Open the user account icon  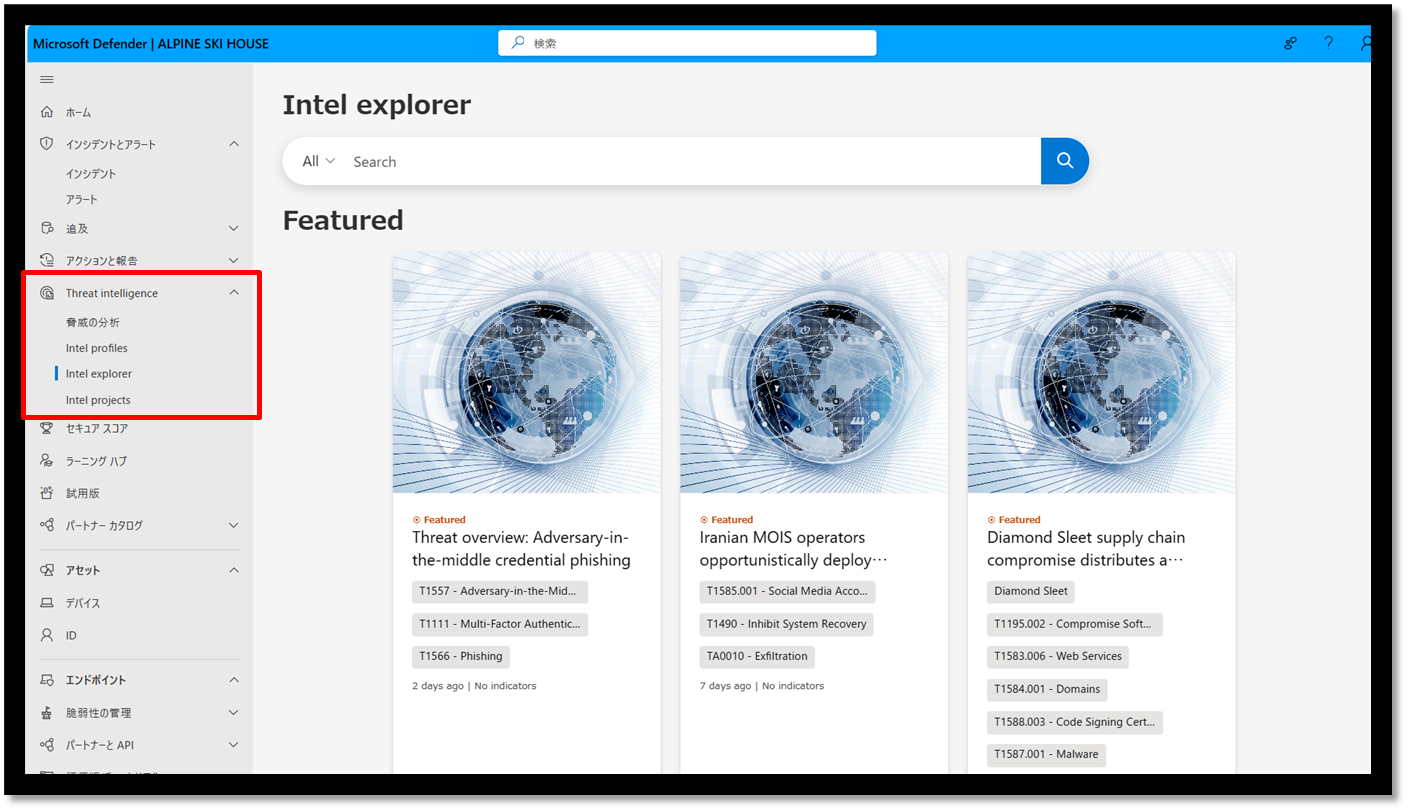coord(1365,43)
